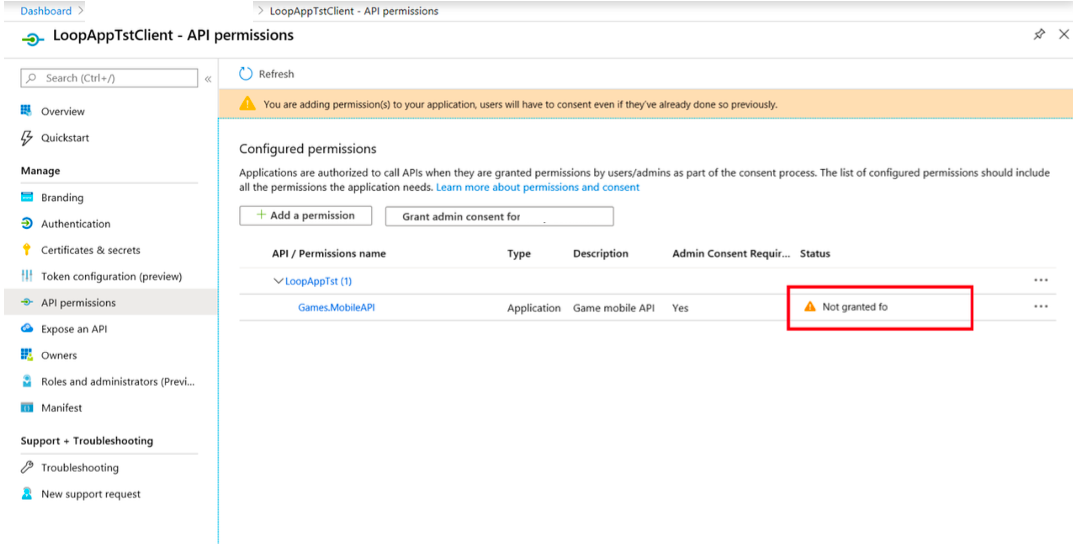Open ellipsis menu for LoopAppTst row
The width and height of the screenshot is (1074, 551).
[1041, 280]
